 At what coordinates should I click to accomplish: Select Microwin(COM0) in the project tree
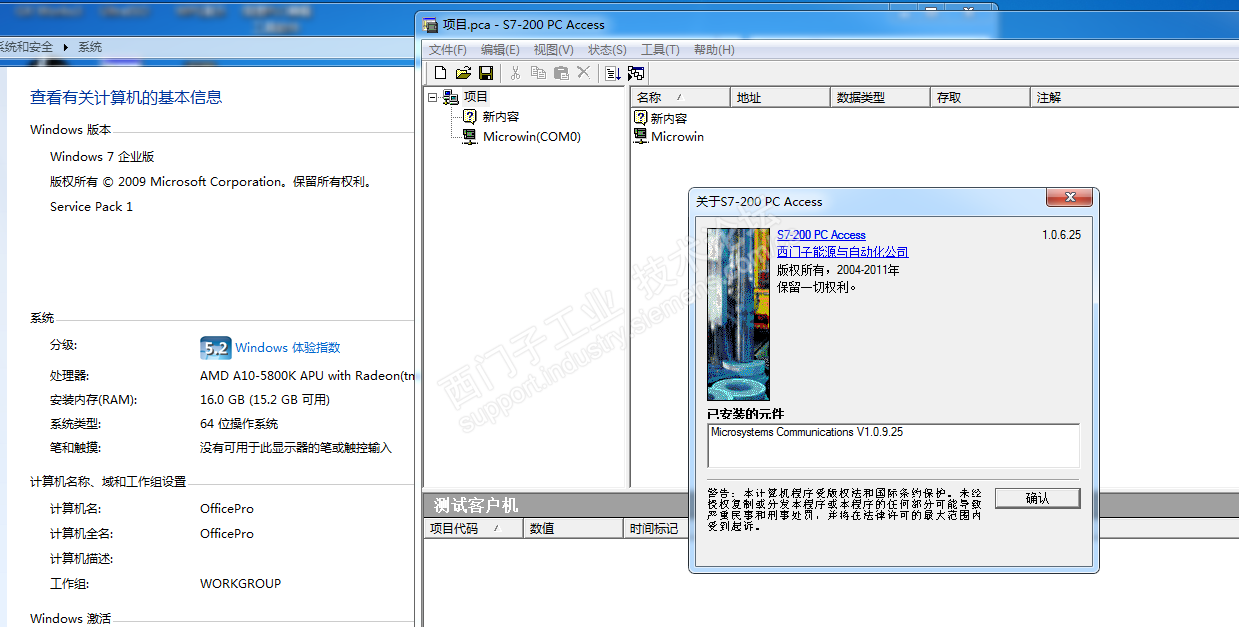point(532,137)
